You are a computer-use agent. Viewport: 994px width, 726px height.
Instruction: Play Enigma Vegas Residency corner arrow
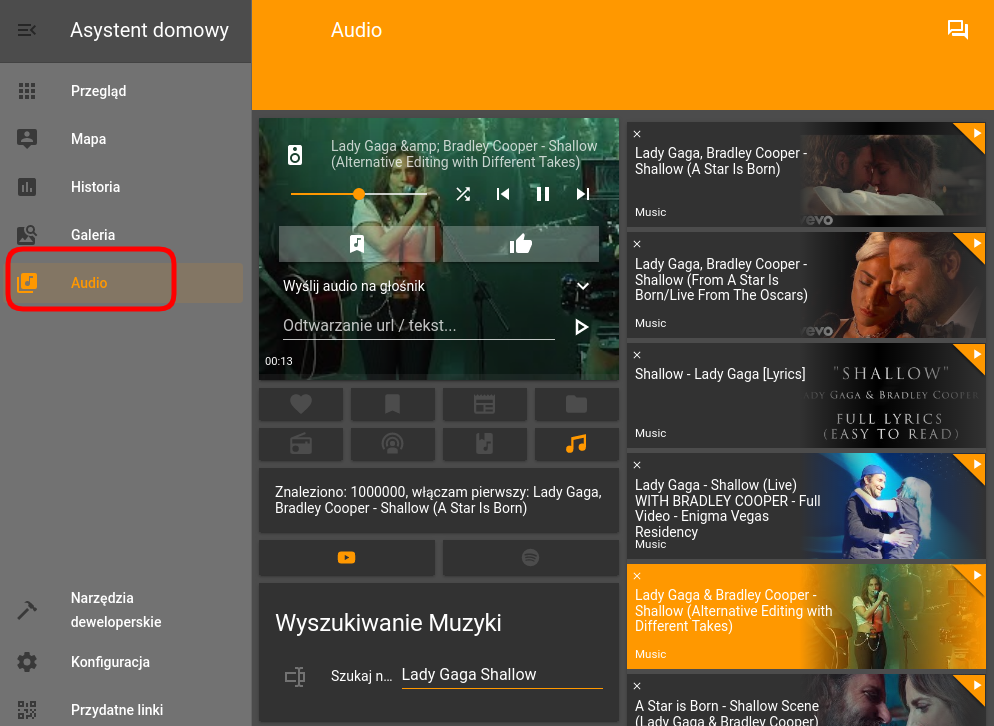[x=975, y=464]
